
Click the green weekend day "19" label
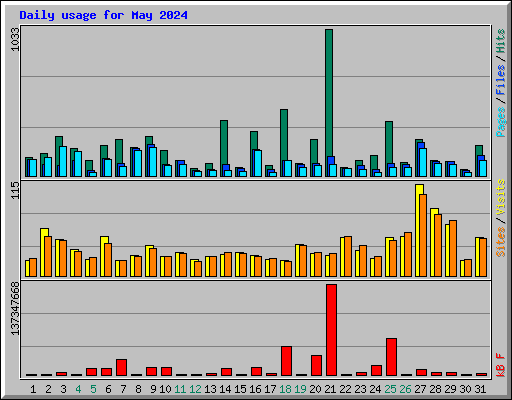pos(300,389)
